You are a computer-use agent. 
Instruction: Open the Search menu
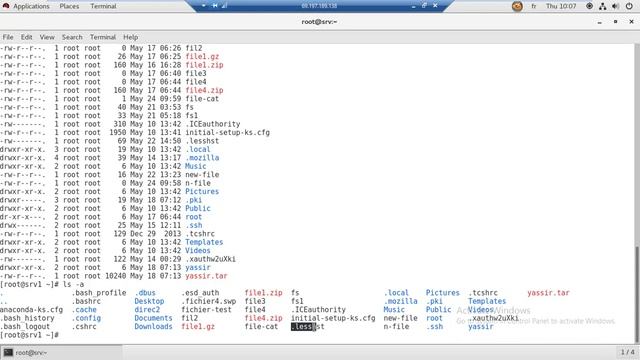pyautogui.click(x=72, y=37)
